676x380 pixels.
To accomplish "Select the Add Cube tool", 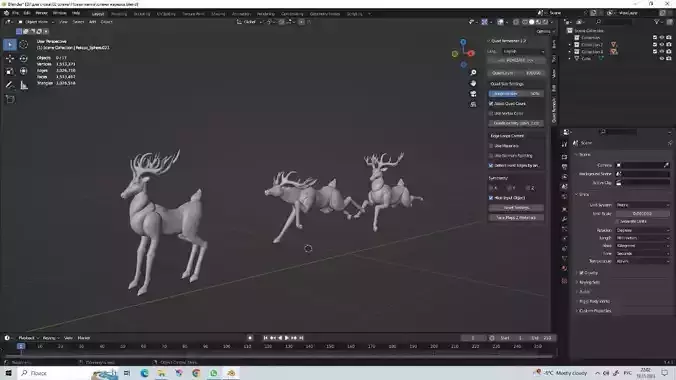I will pyautogui.click(x=10, y=99).
